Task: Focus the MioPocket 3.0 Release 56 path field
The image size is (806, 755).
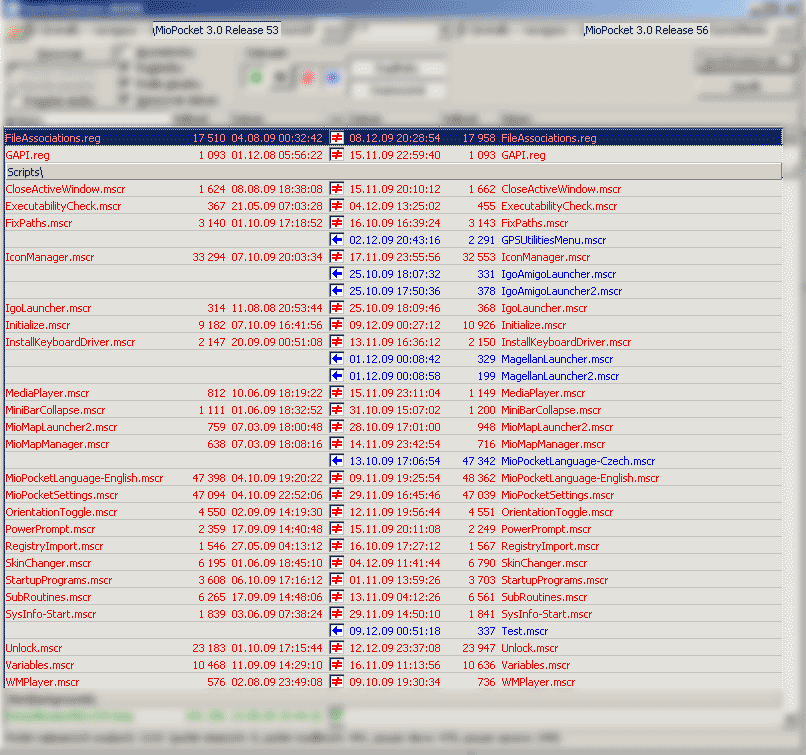Action: click(x=646, y=30)
